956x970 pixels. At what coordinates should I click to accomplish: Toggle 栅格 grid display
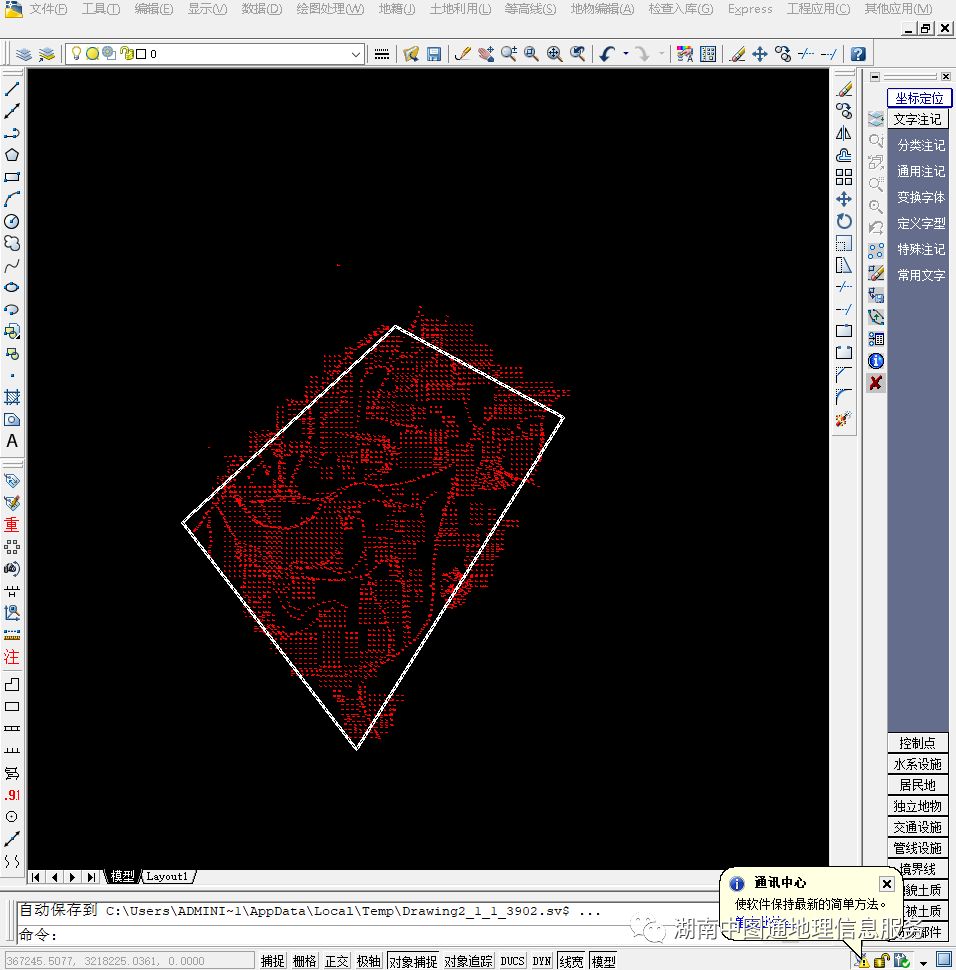[304, 961]
